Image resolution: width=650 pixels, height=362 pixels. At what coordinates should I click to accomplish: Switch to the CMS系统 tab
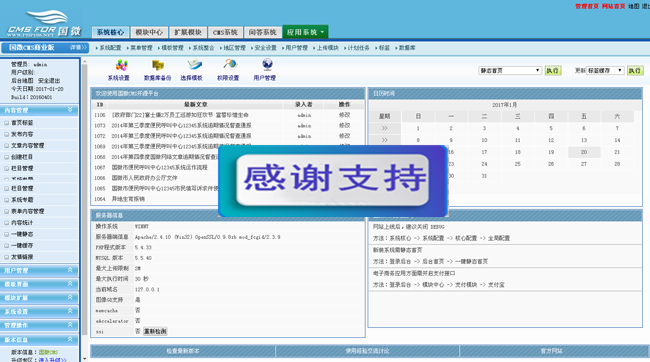tap(225, 32)
